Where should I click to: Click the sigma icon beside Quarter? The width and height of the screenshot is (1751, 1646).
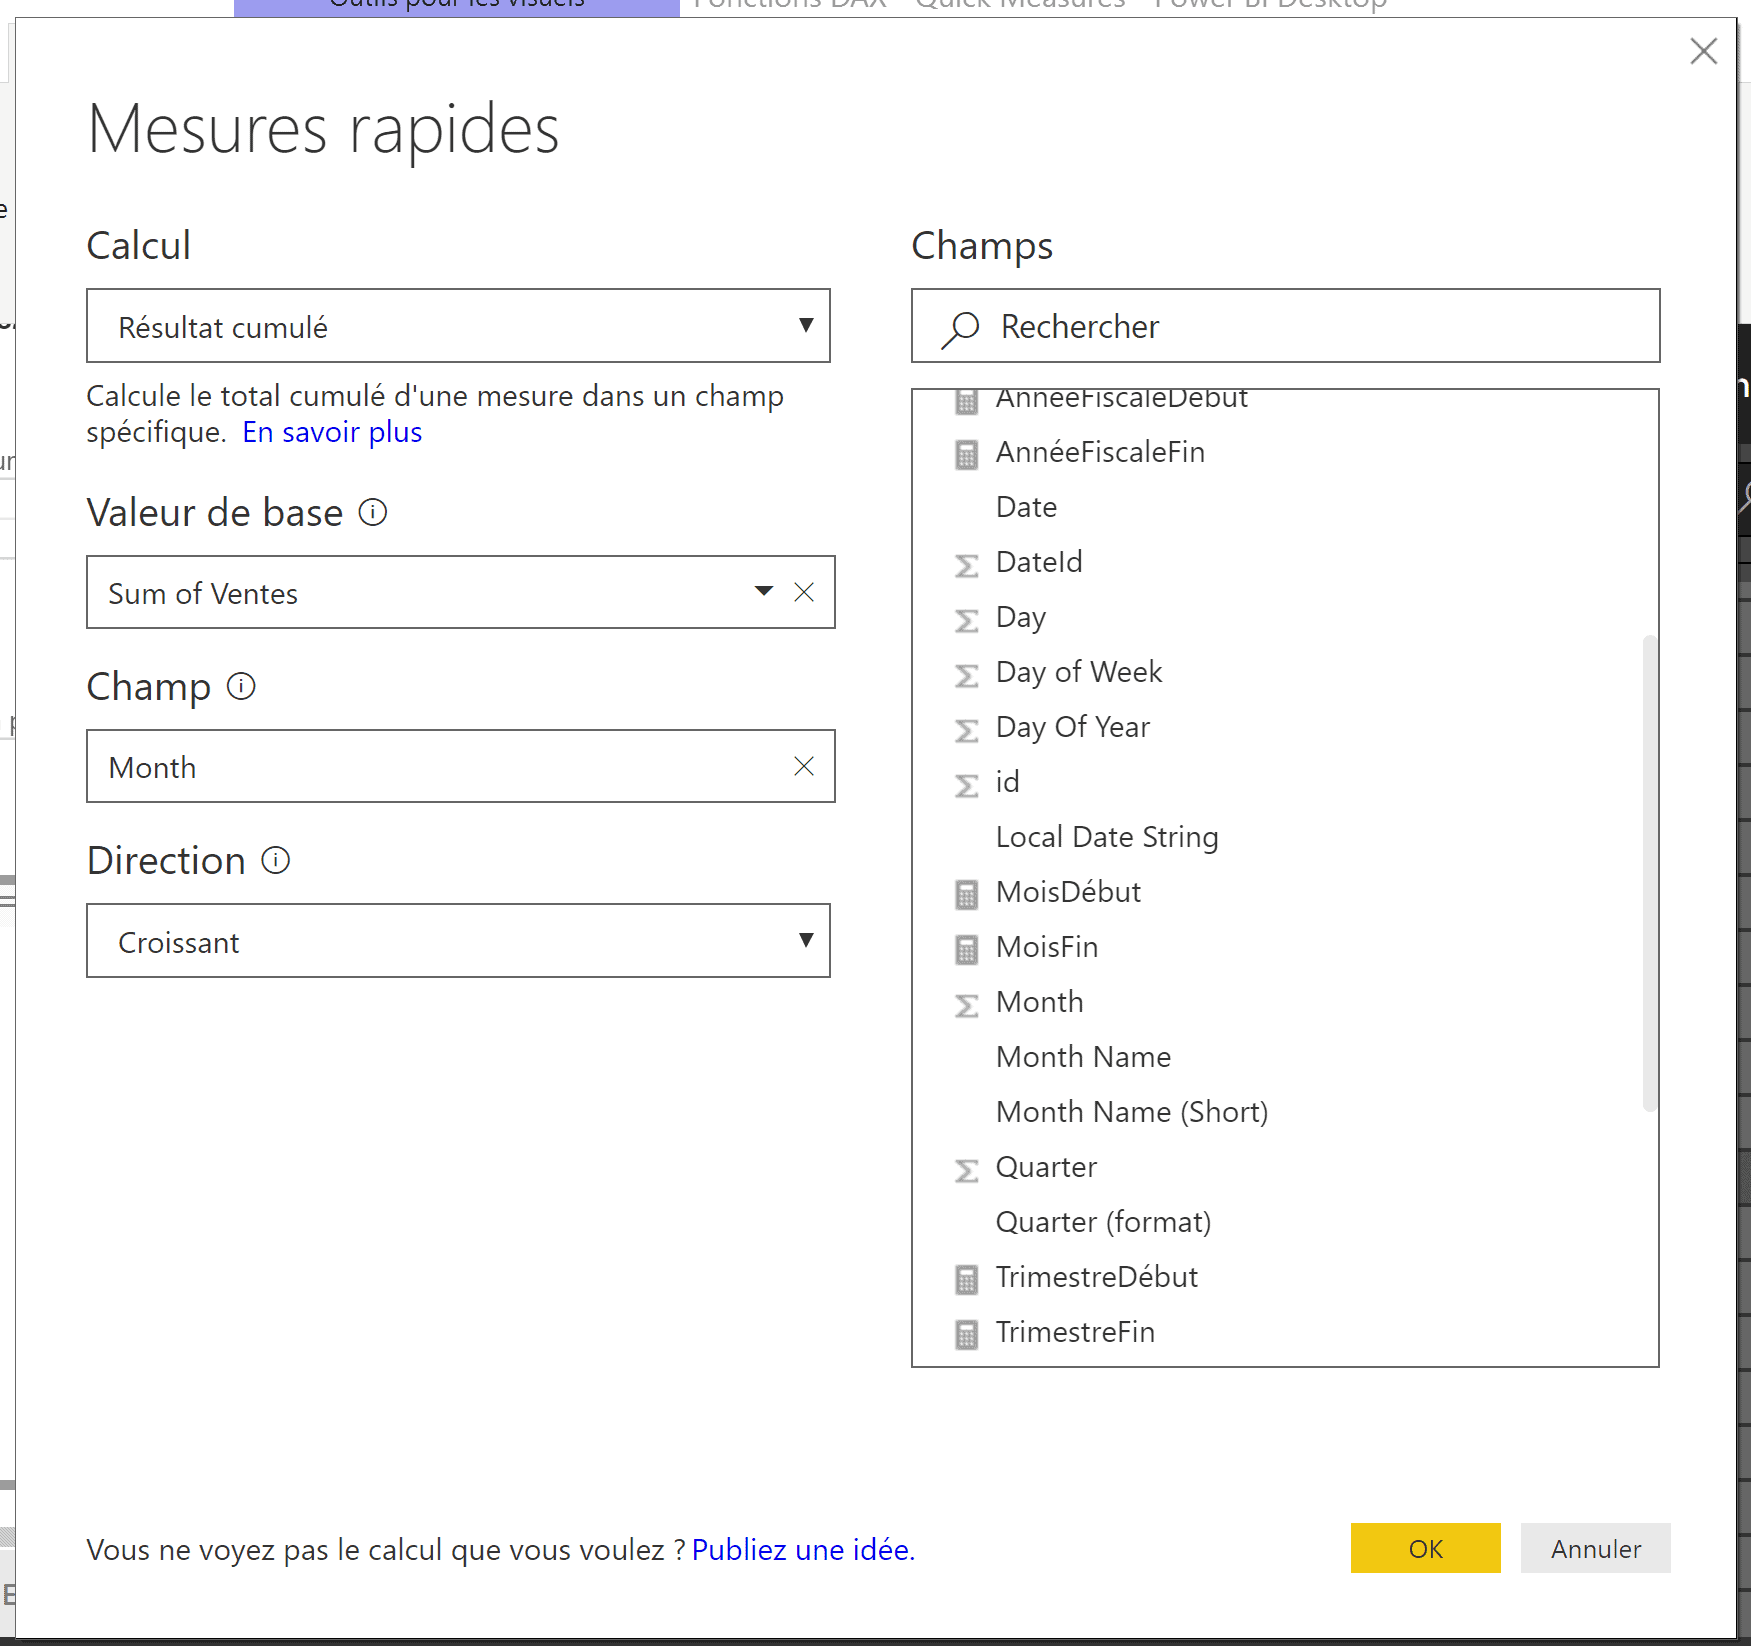tap(966, 1169)
